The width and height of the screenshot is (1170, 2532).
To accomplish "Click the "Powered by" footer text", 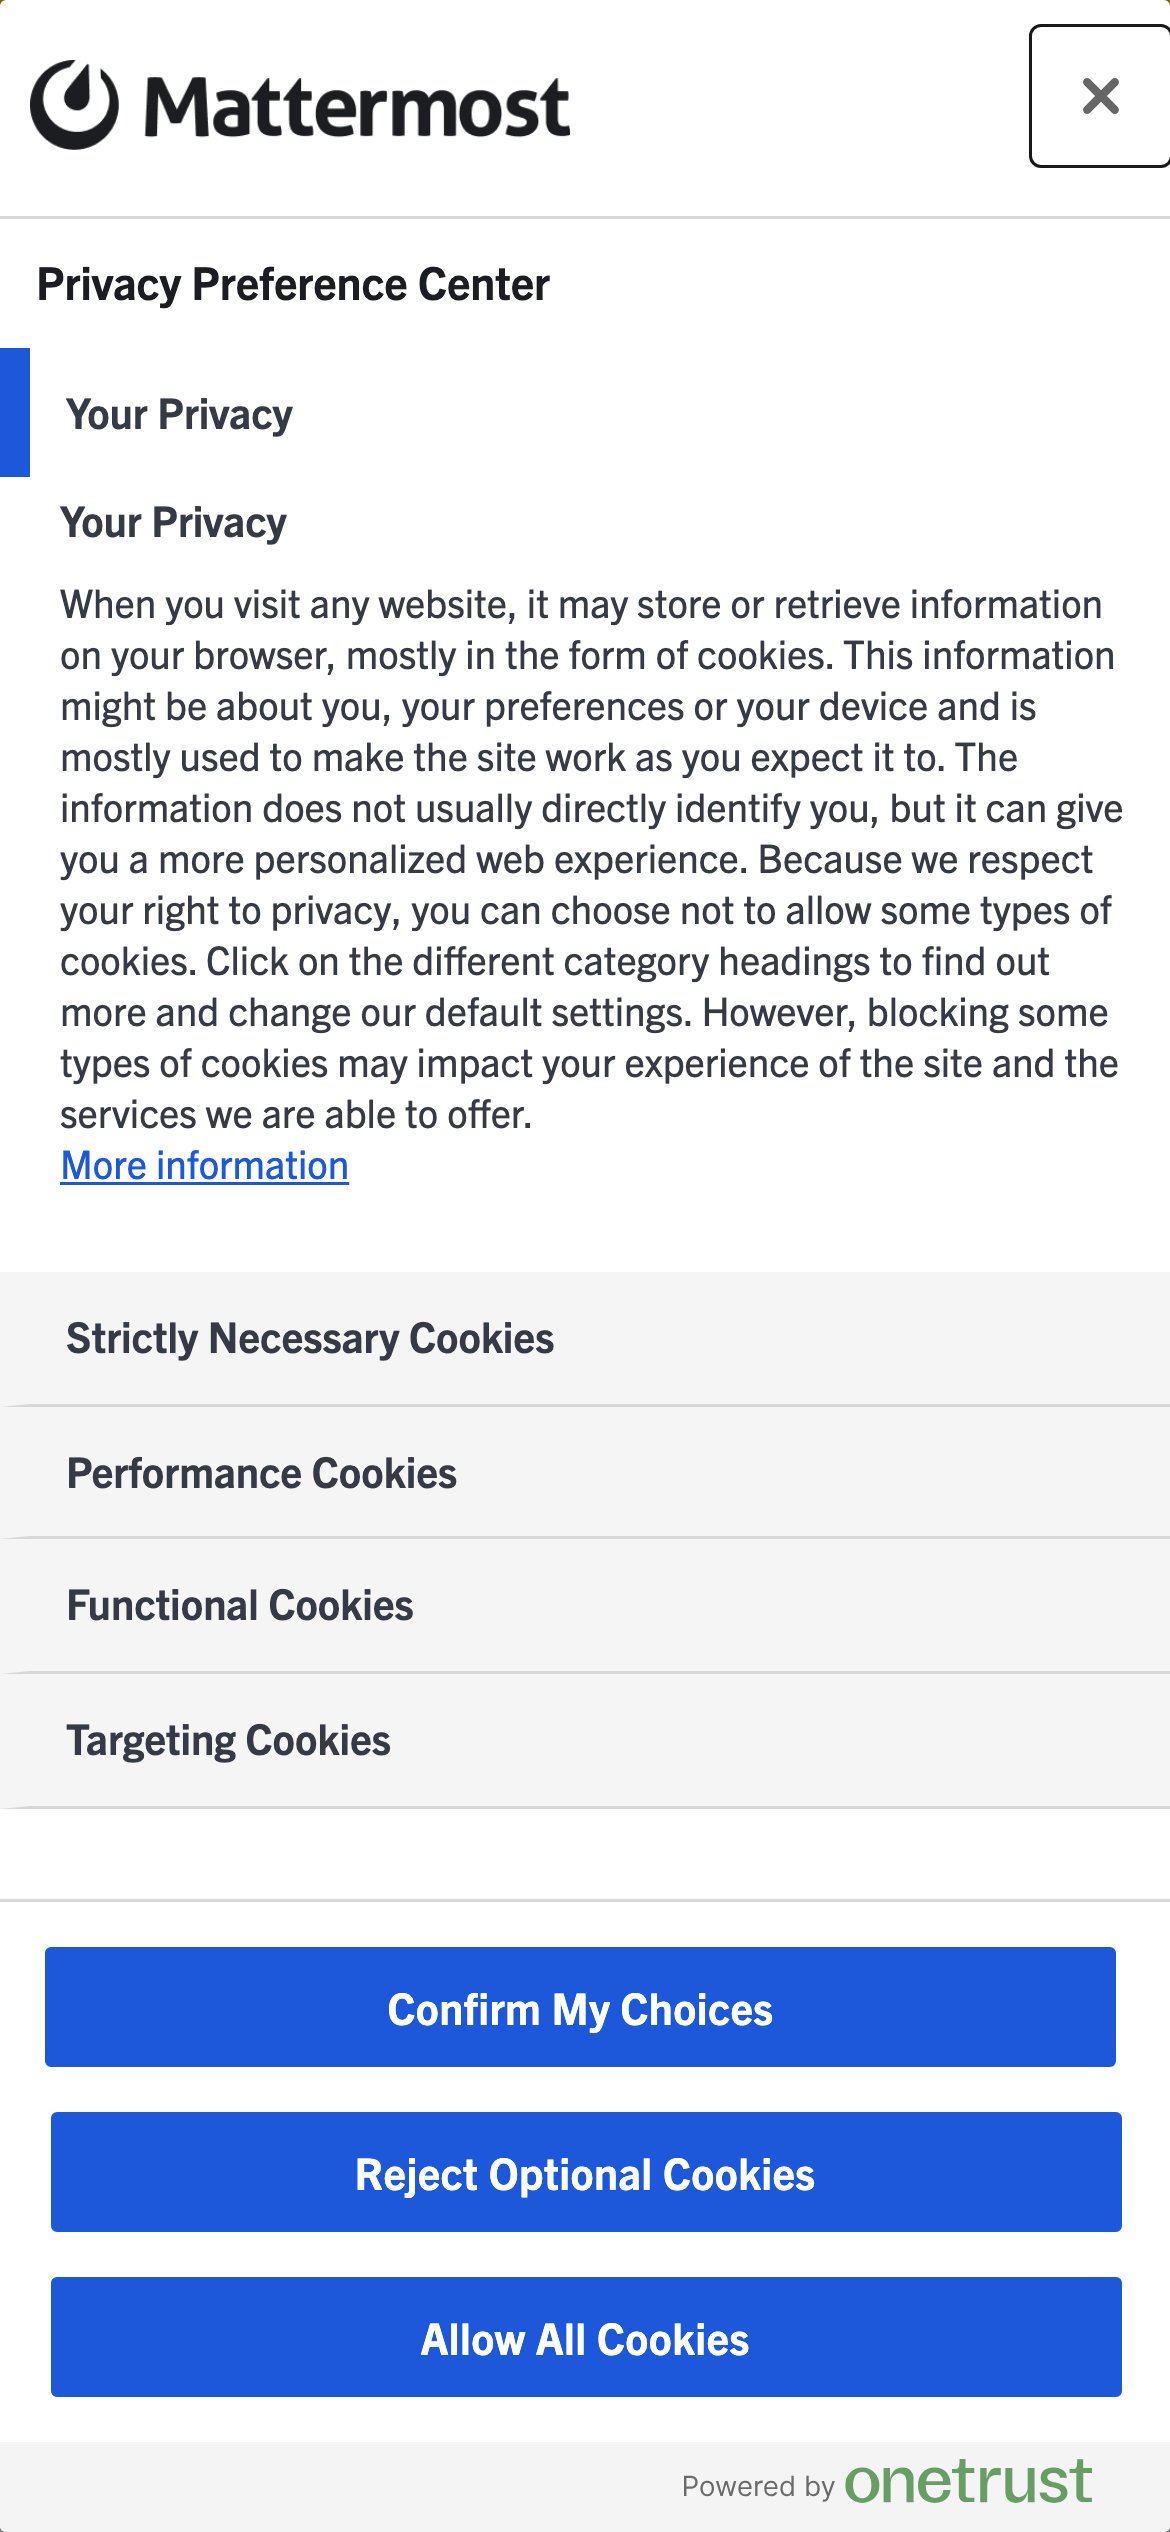I will [758, 2487].
